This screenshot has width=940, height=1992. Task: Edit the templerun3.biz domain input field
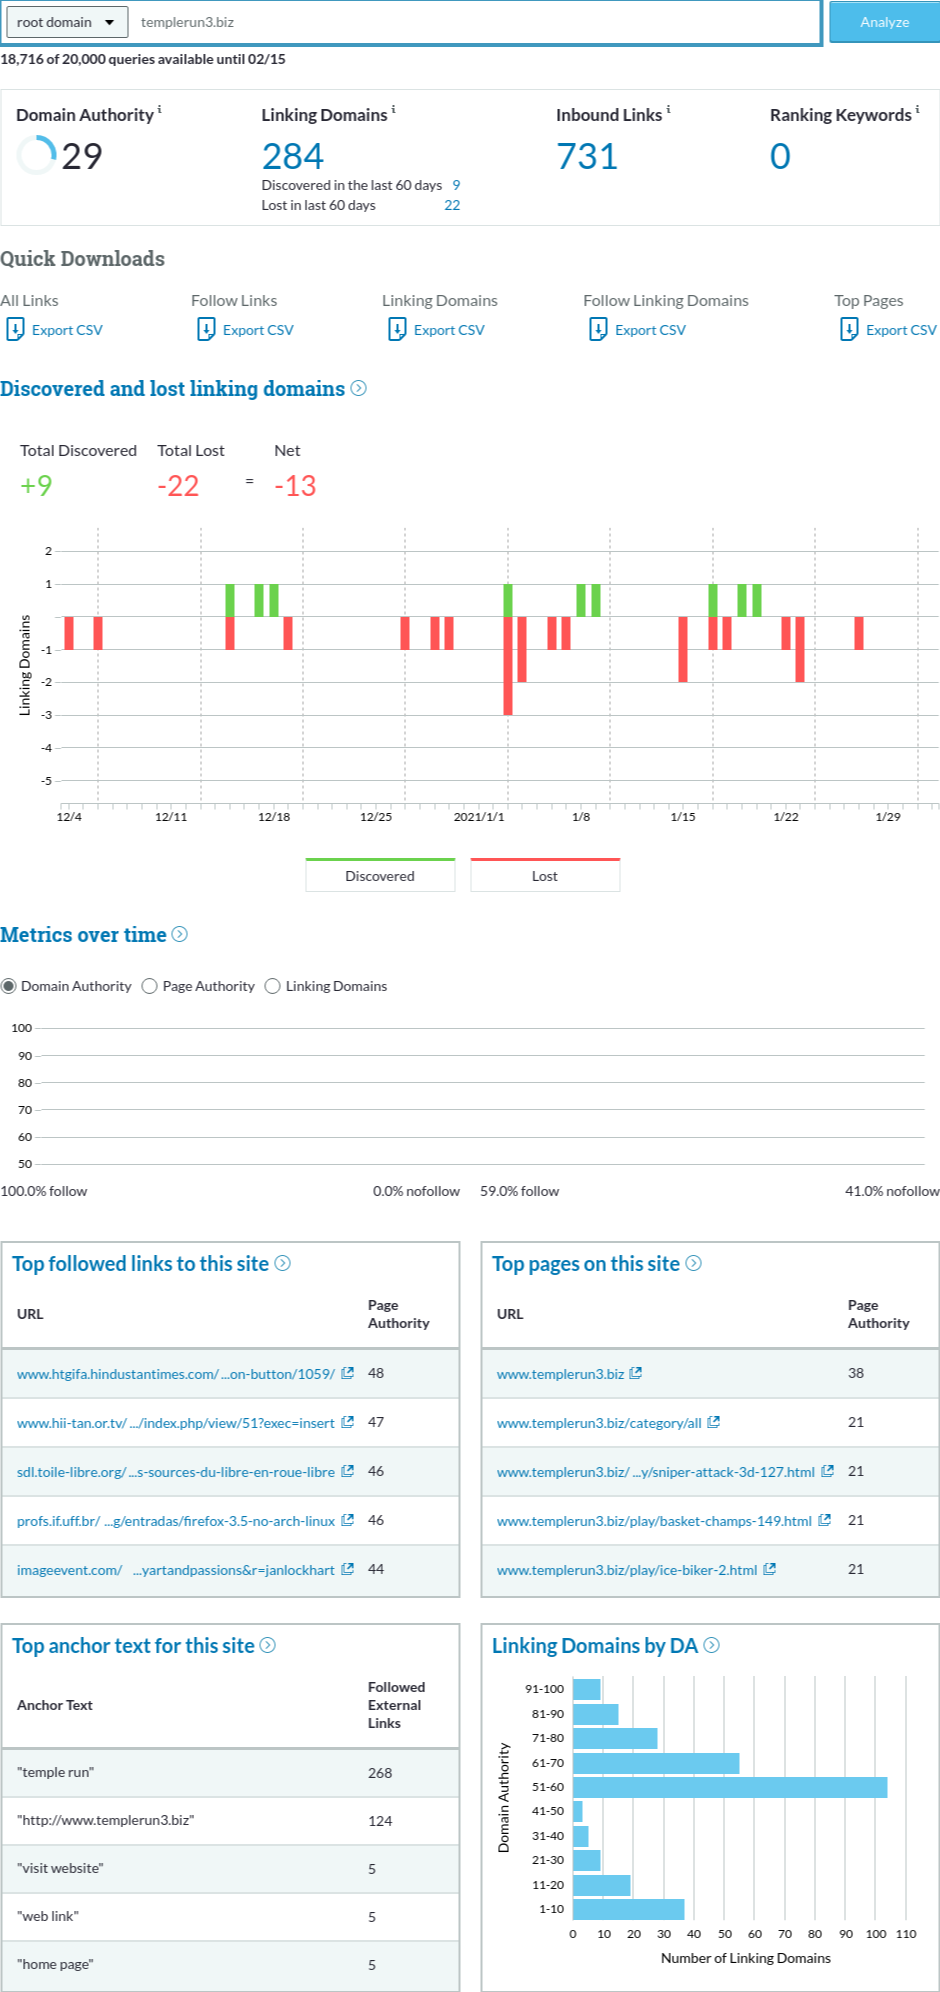tap(475, 22)
